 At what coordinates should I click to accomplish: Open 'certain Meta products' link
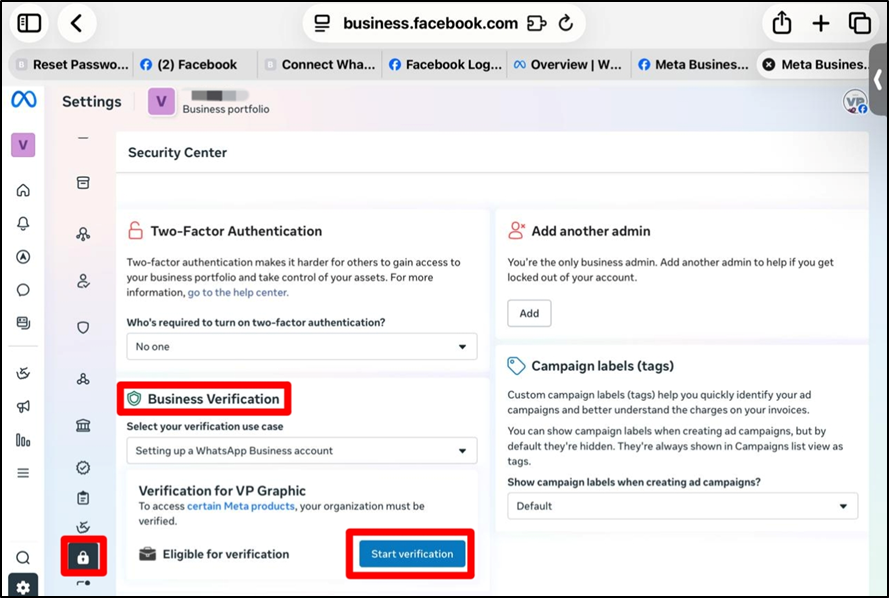pyautogui.click(x=241, y=507)
